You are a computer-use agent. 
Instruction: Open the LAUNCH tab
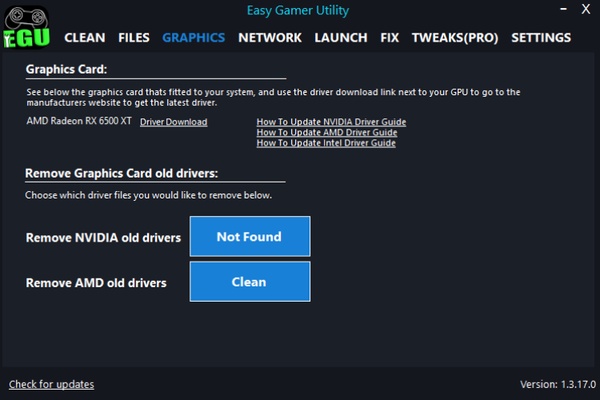coord(341,38)
